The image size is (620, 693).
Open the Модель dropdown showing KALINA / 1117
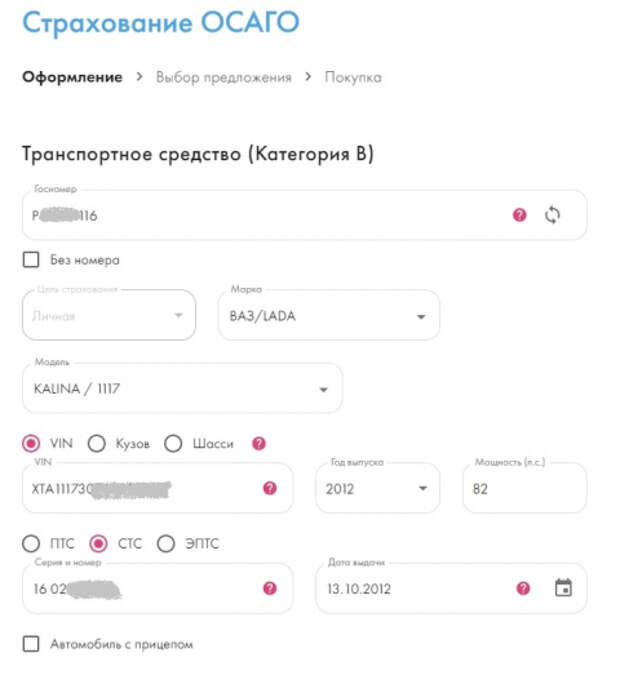(182, 388)
